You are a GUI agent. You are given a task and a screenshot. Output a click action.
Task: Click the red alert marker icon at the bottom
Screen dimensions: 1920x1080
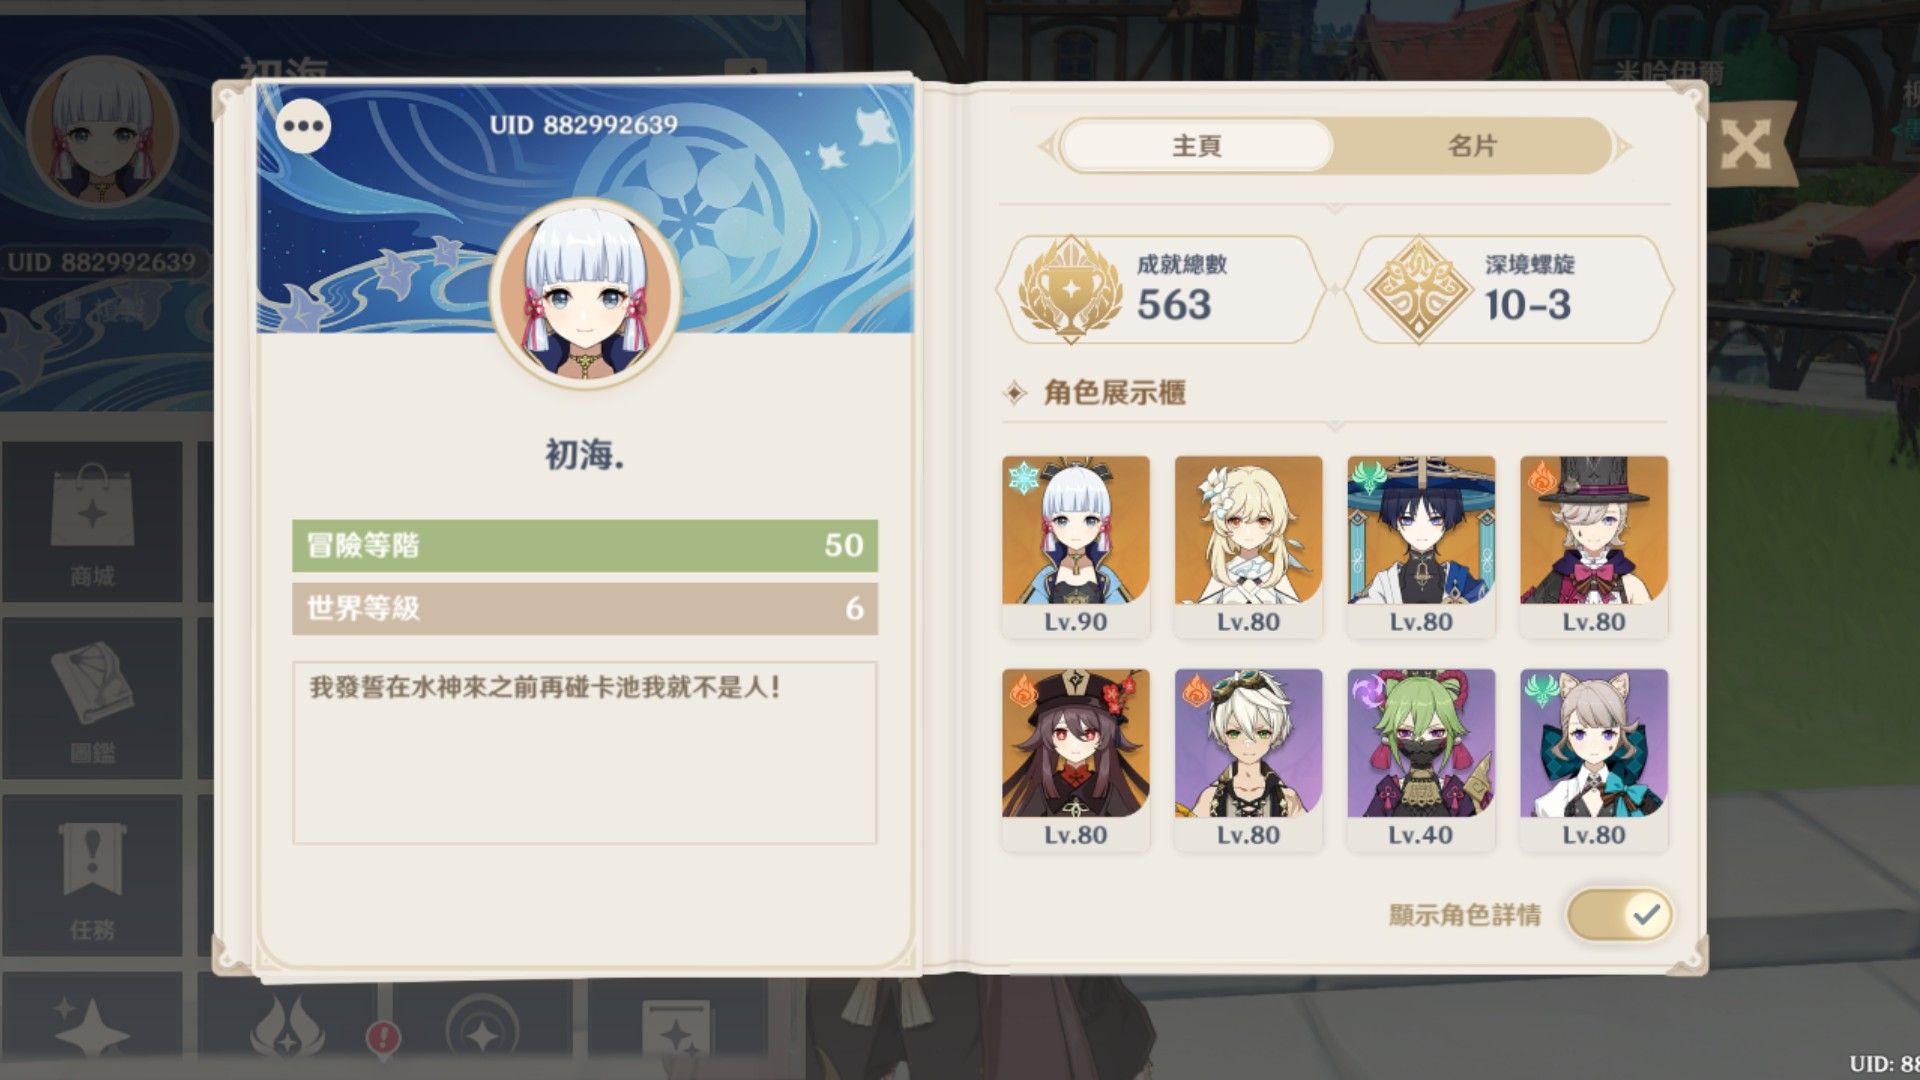point(383,1036)
